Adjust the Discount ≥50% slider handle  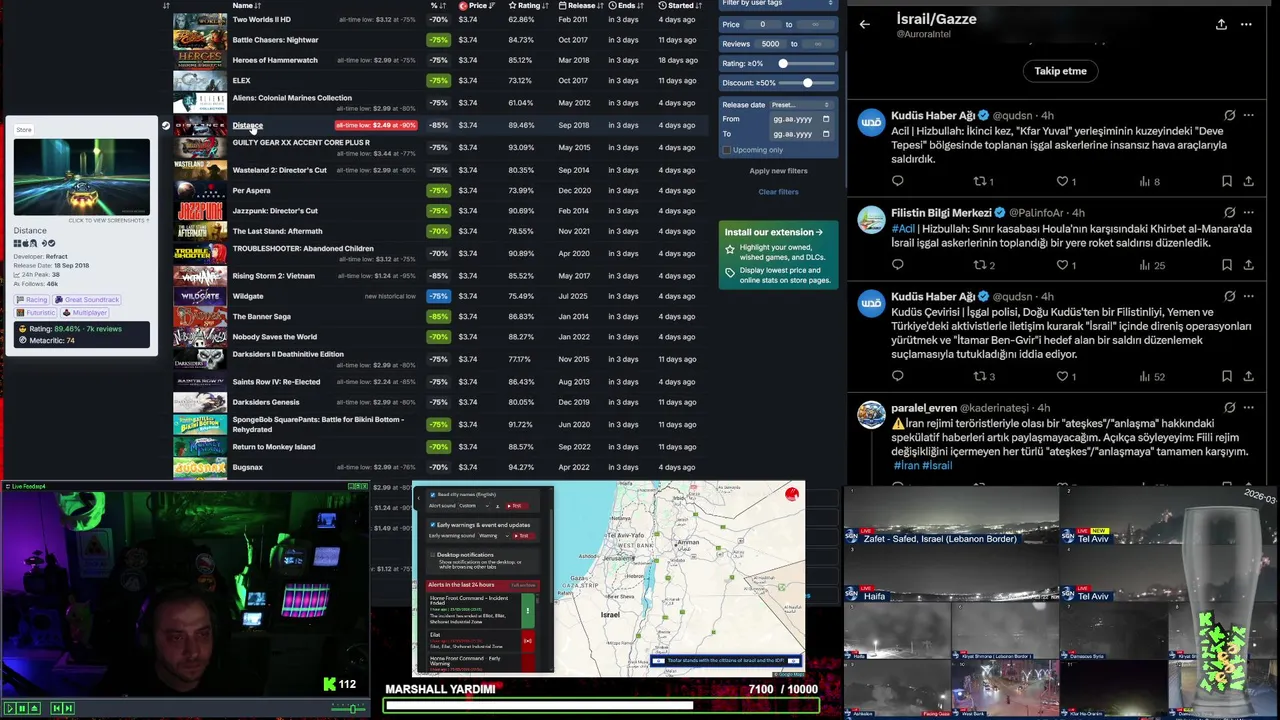pos(807,83)
